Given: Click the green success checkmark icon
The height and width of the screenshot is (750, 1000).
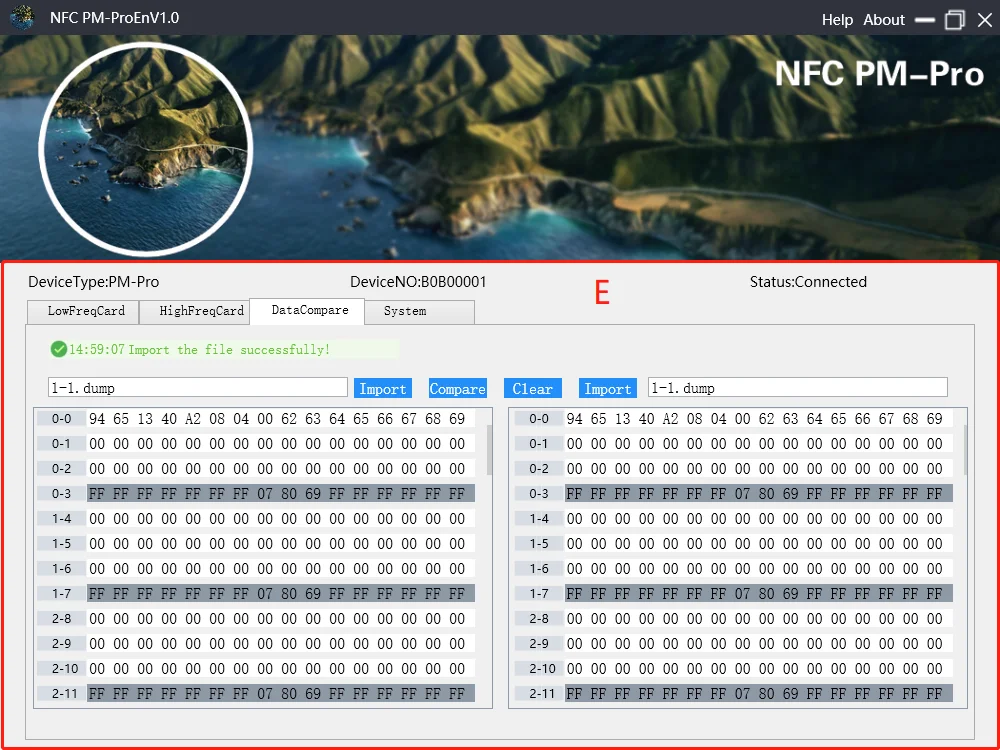Looking at the screenshot, I should click(59, 349).
